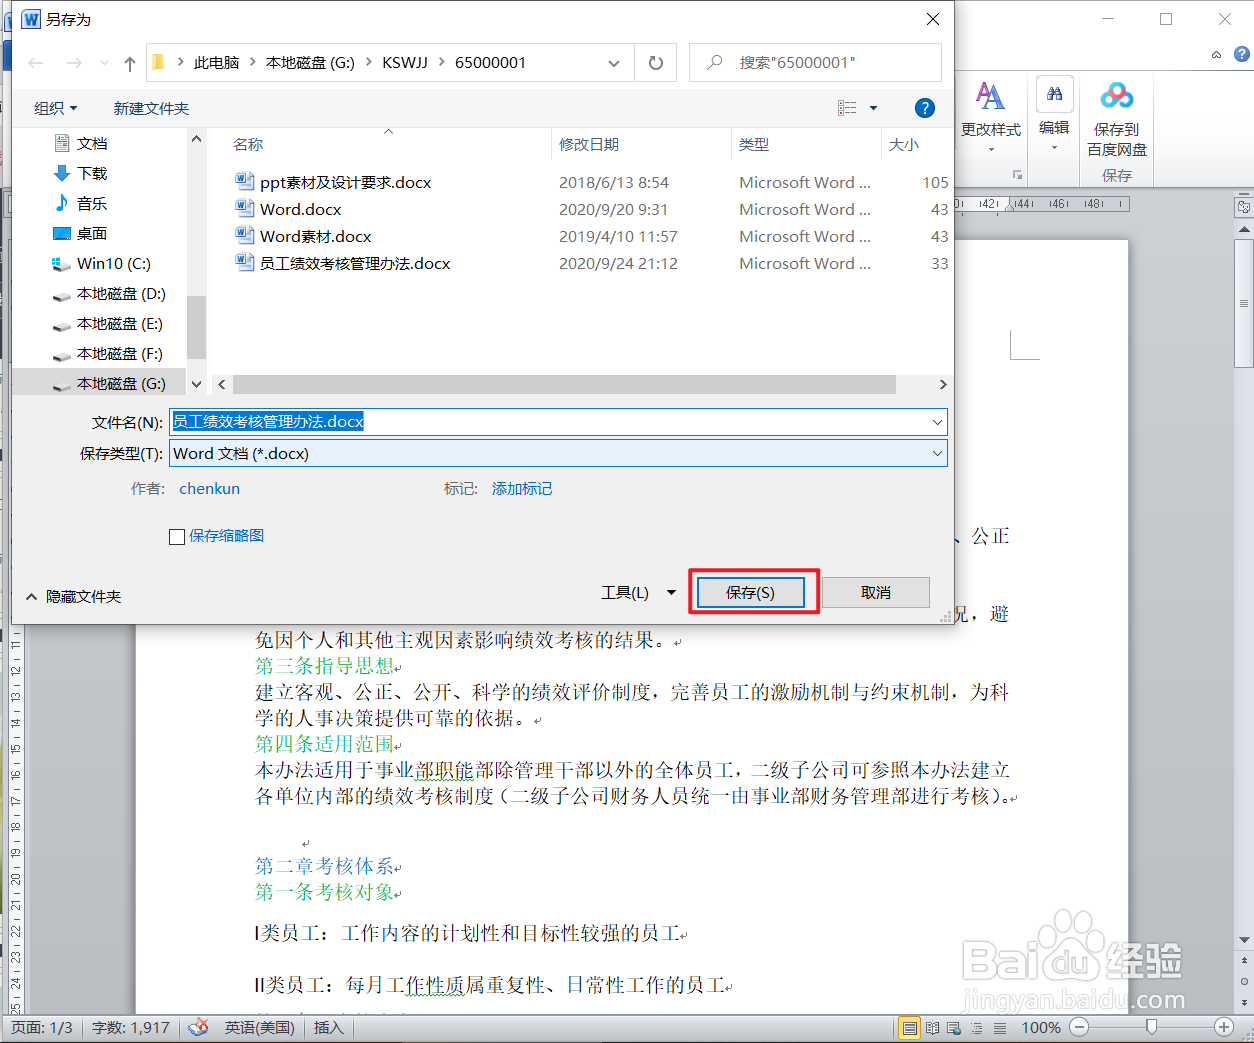Click the zoom slider's plus control
The image size is (1254, 1043).
(1224, 1027)
